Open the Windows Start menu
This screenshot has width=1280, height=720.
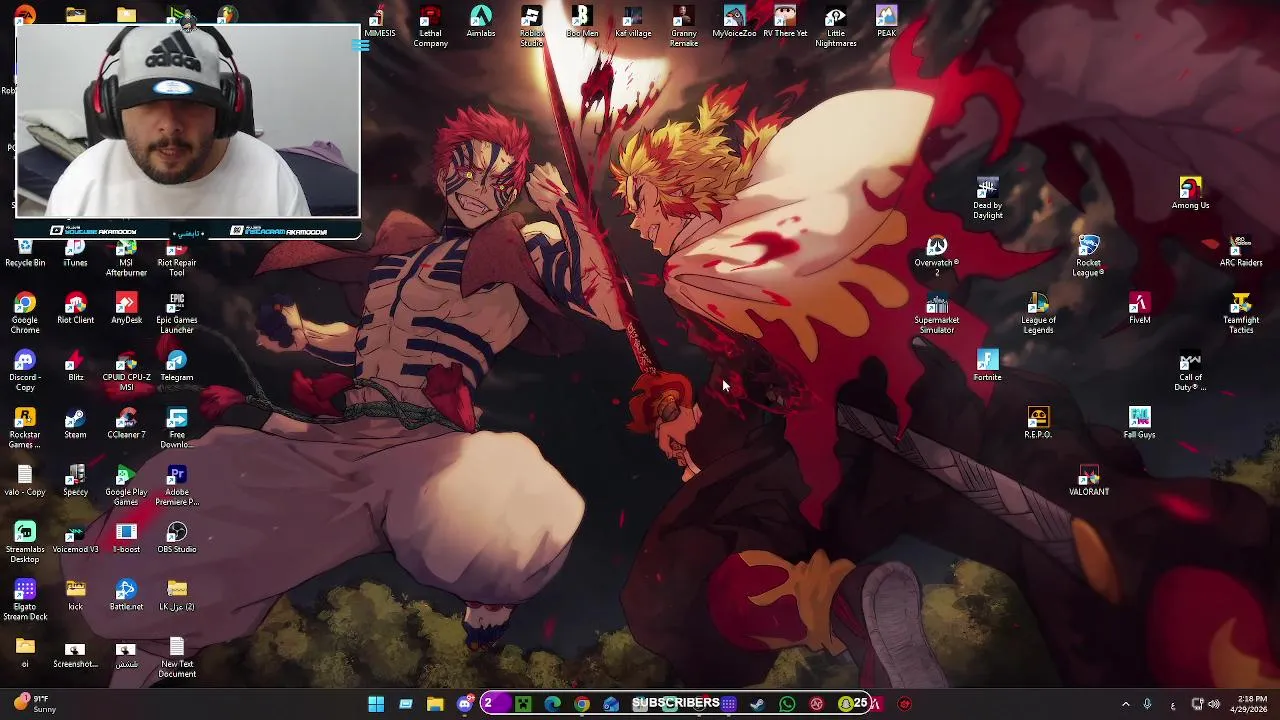376,704
